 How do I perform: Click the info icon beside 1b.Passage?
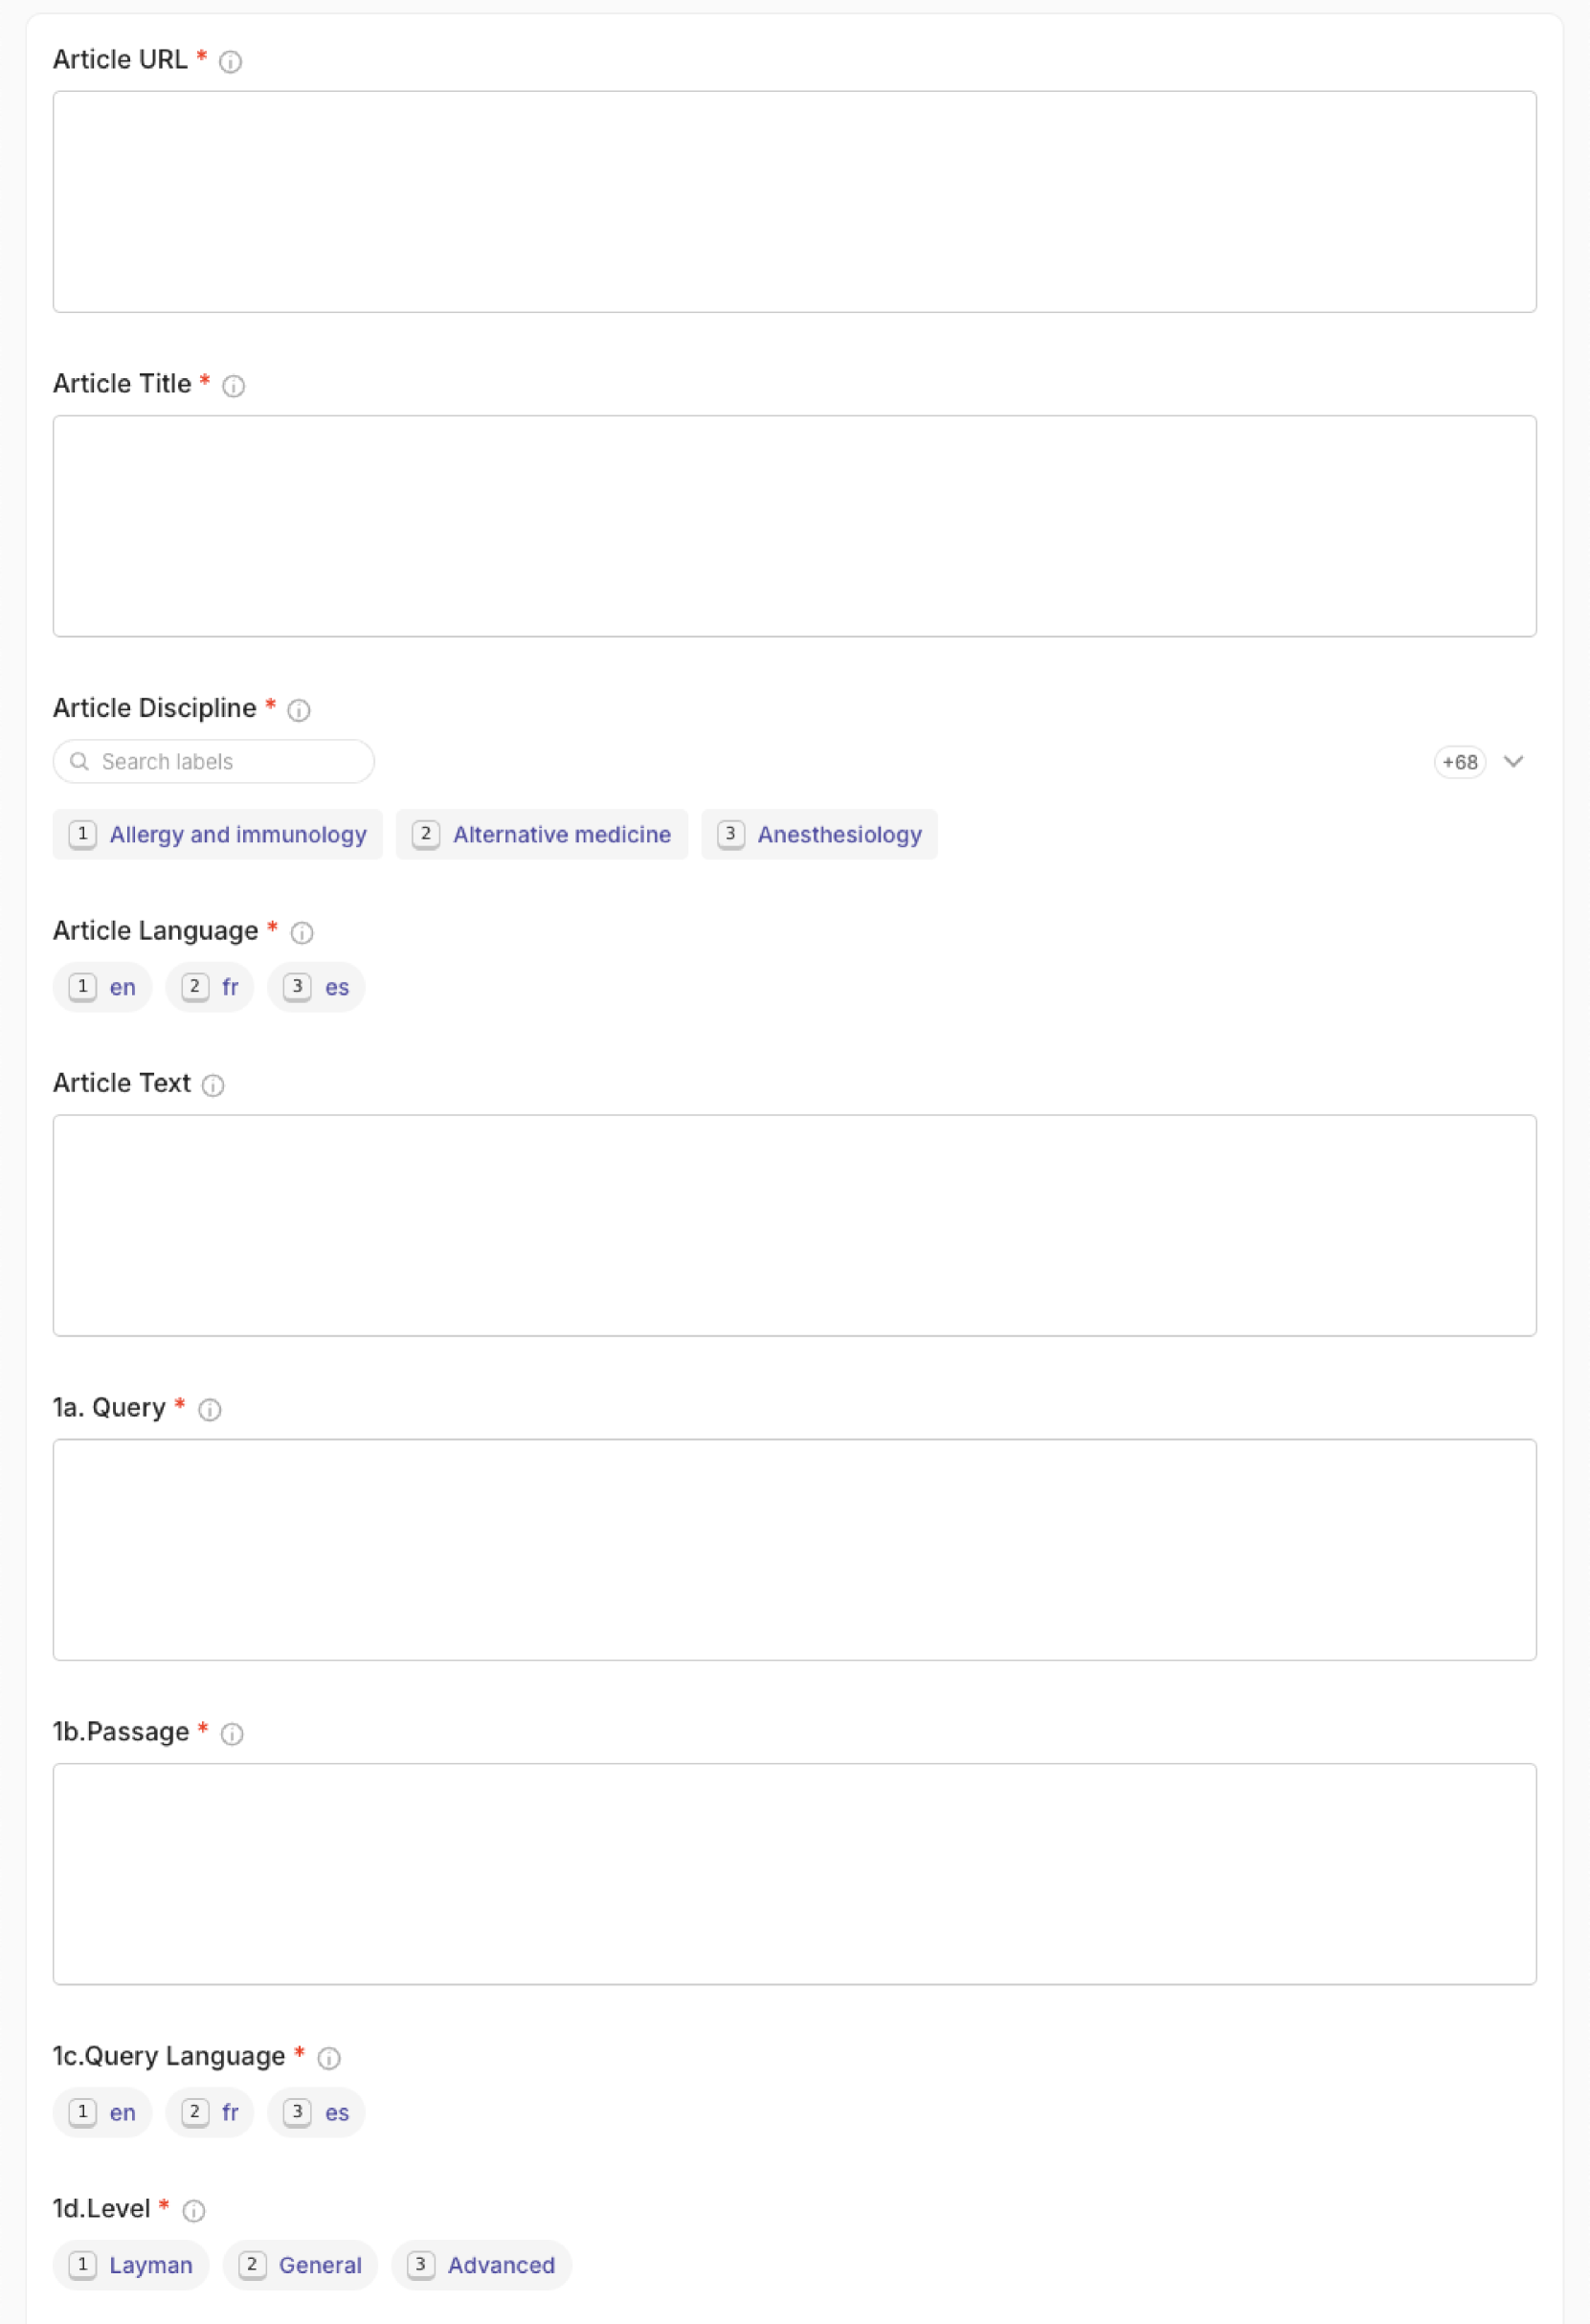(232, 1733)
